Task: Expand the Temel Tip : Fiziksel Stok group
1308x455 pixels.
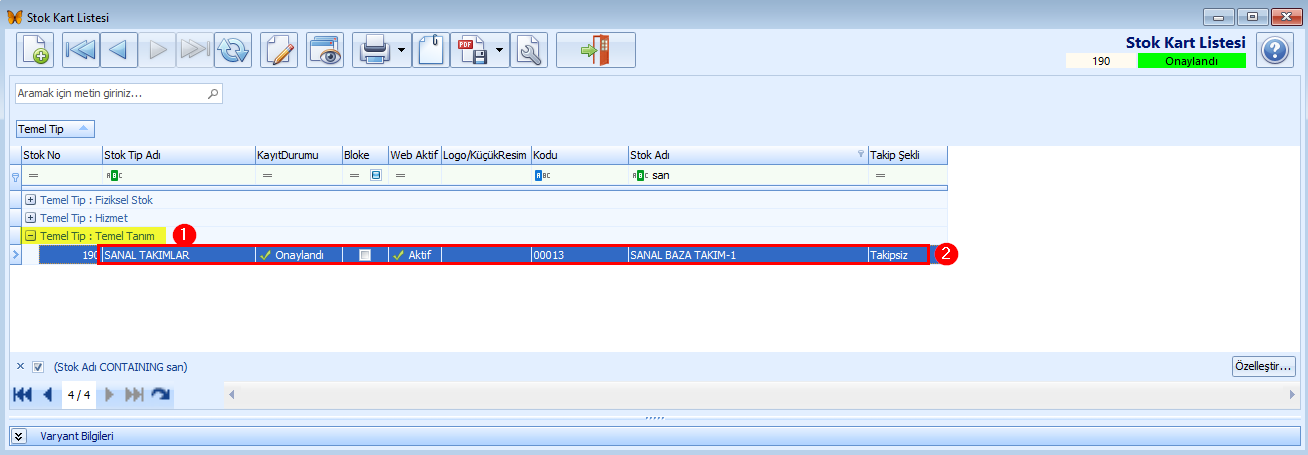Action: click(30, 200)
